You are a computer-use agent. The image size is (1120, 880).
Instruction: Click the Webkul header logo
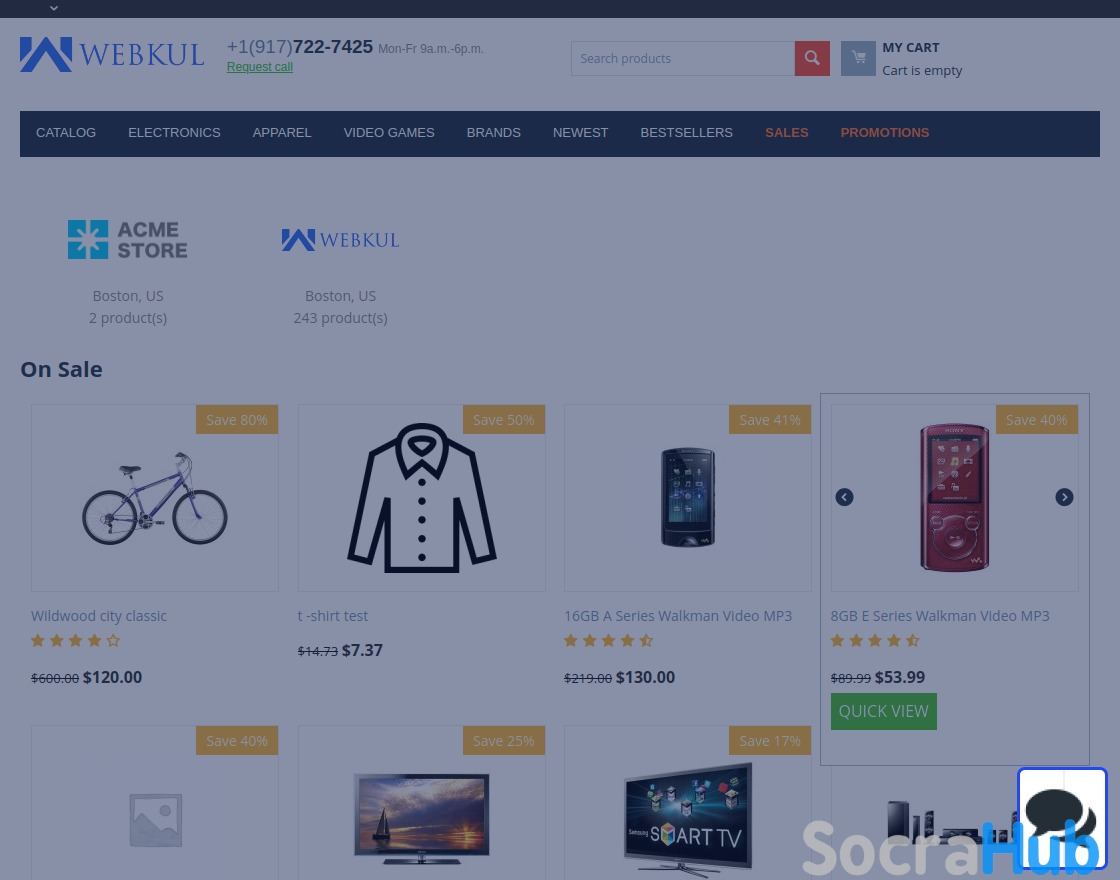click(112, 54)
